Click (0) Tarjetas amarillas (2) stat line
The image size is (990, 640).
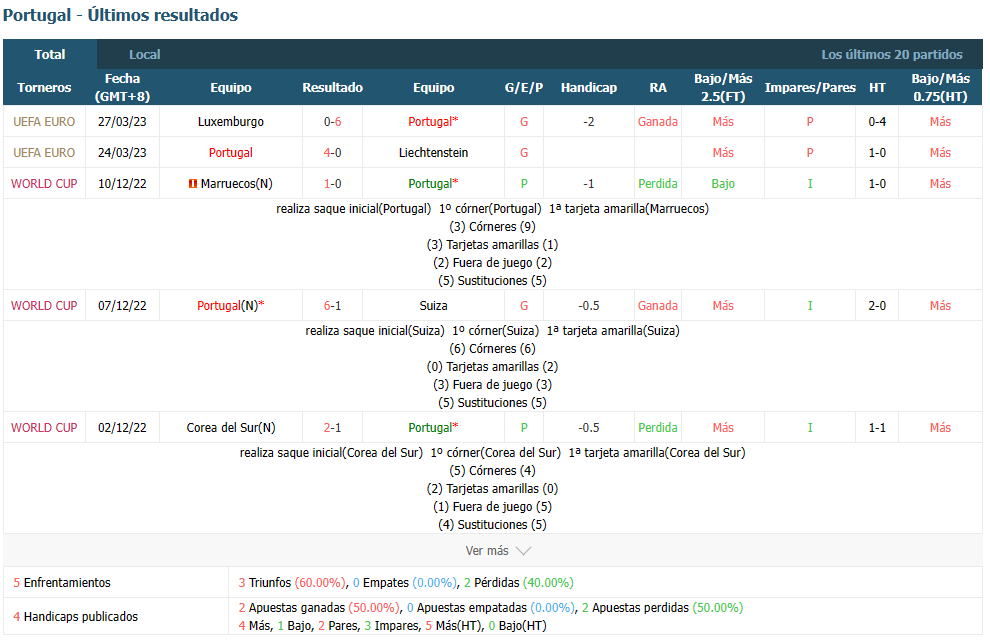[492, 367]
